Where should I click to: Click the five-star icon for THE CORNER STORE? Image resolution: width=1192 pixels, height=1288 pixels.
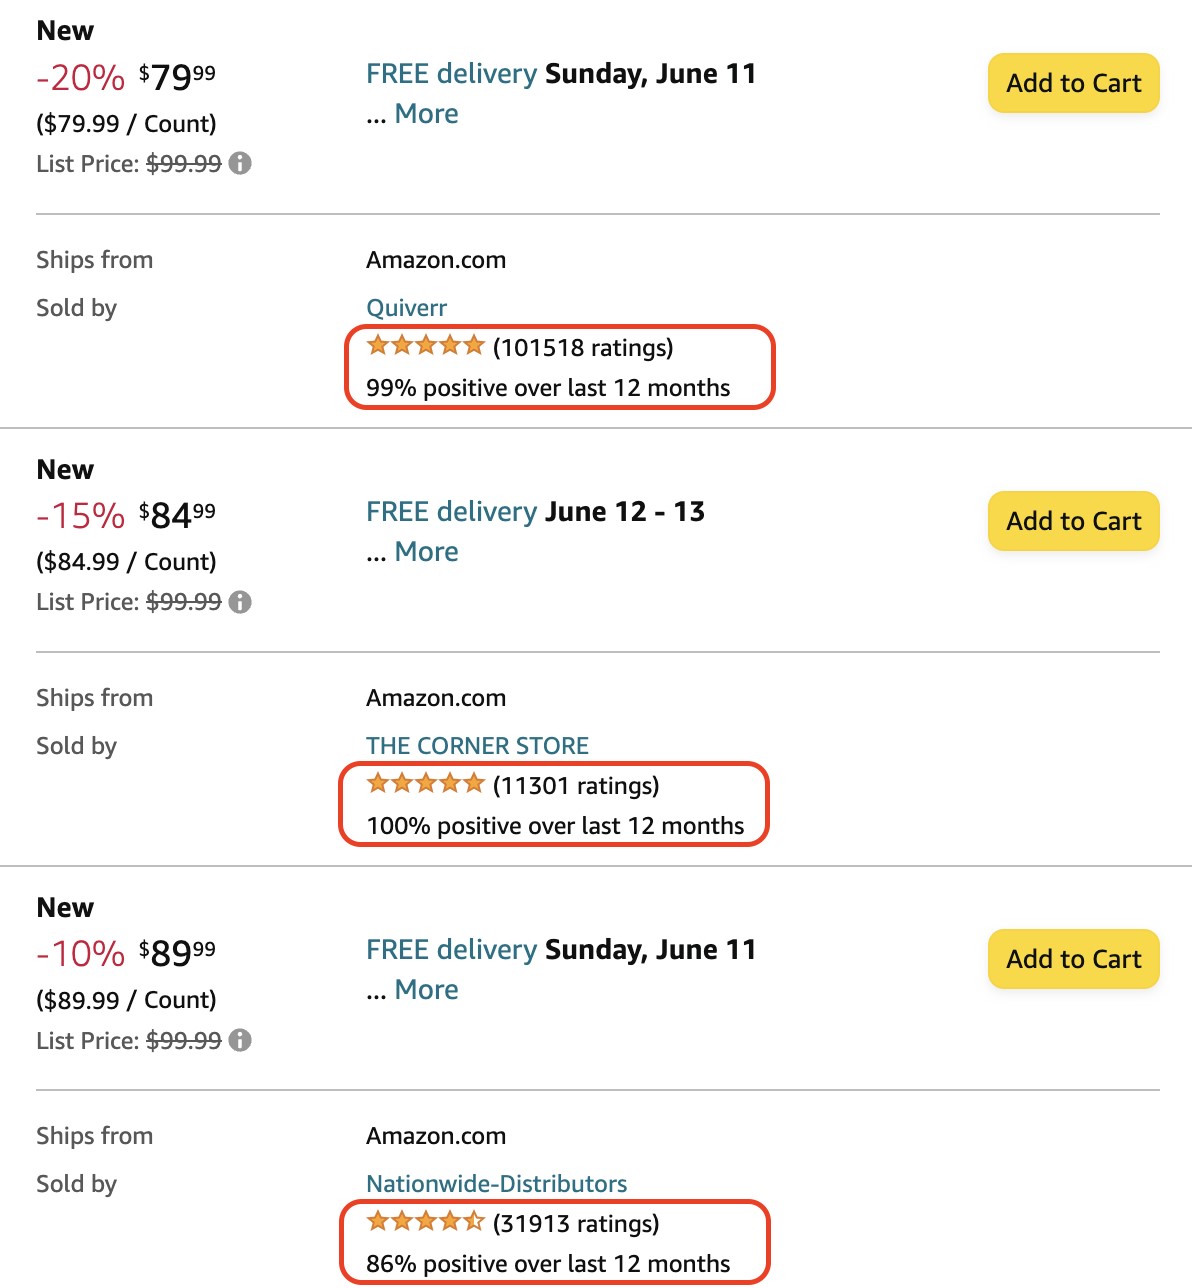(424, 783)
